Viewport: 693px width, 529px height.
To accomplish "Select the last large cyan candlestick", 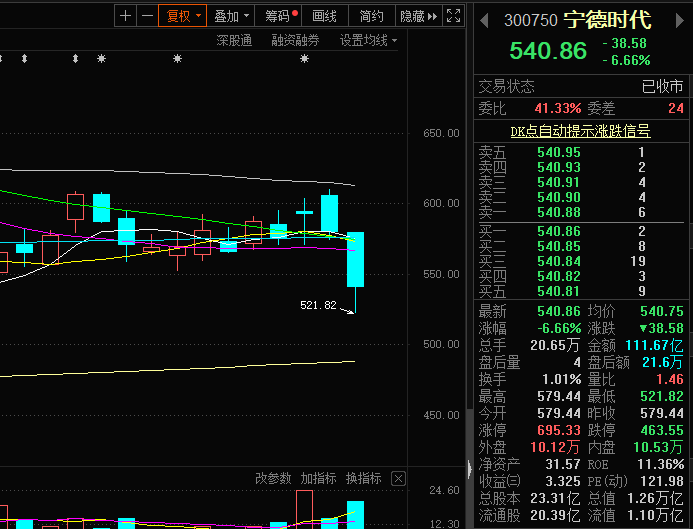I will click(355, 259).
